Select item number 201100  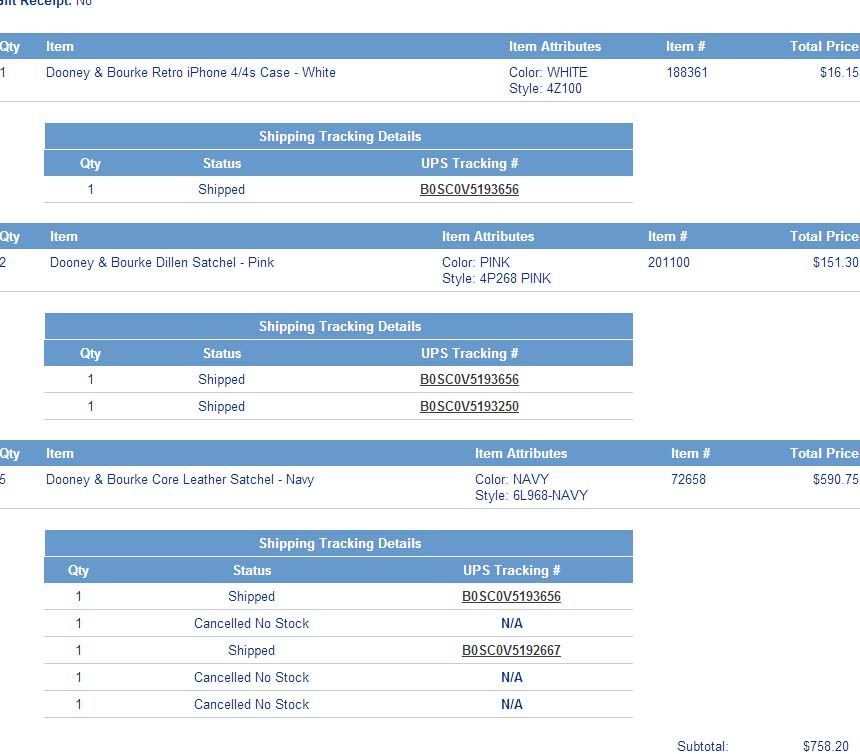tap(669, 263)
